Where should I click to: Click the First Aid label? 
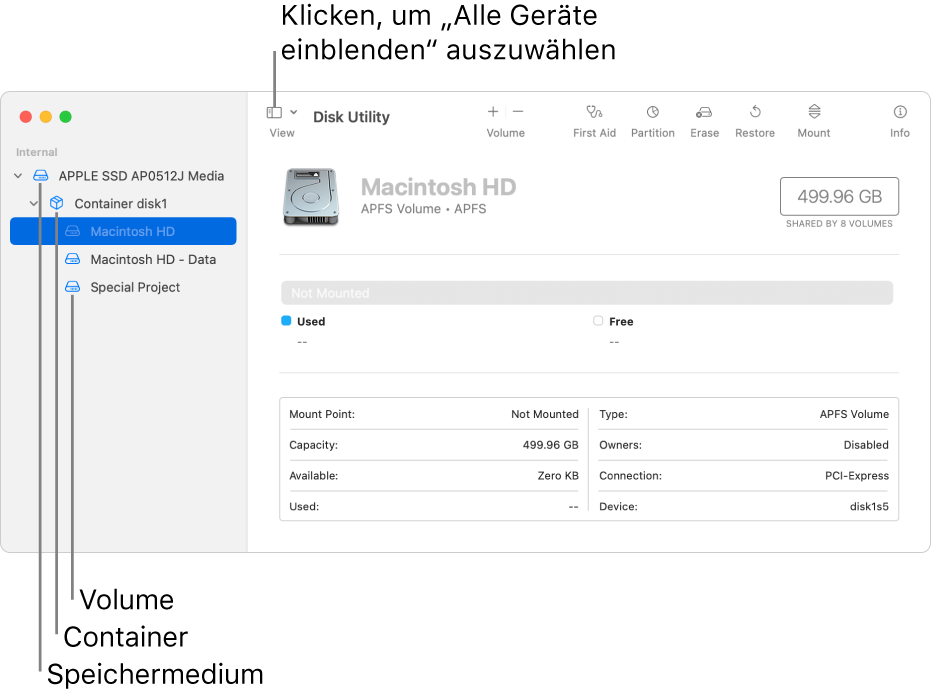[594, 133]
